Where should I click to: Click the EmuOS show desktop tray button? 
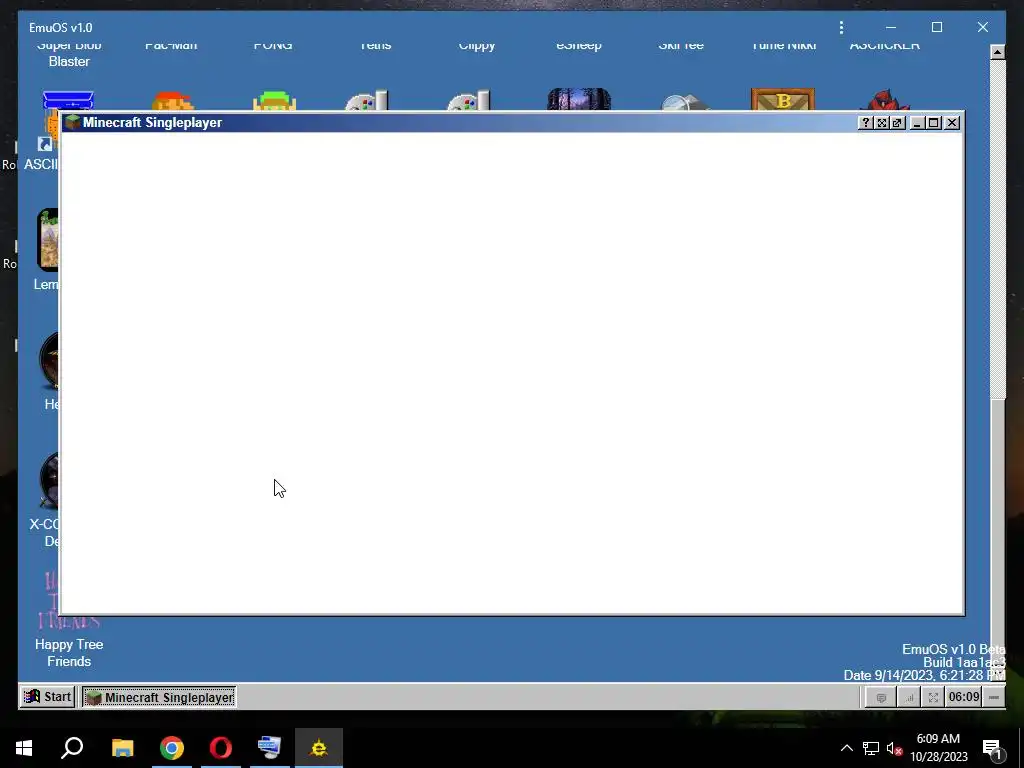pos(994,697)
